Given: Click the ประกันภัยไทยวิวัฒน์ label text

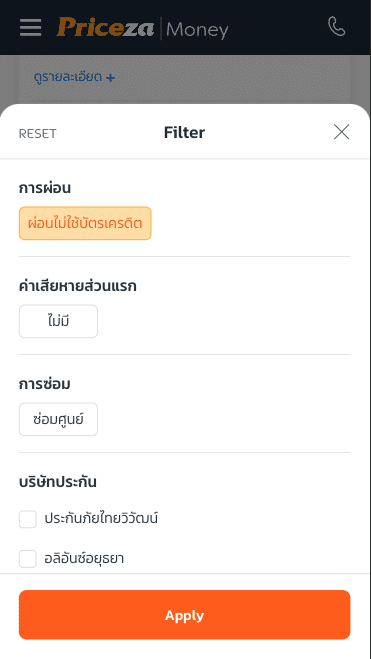Looking at the screenshot, I should tap(101, 519).
